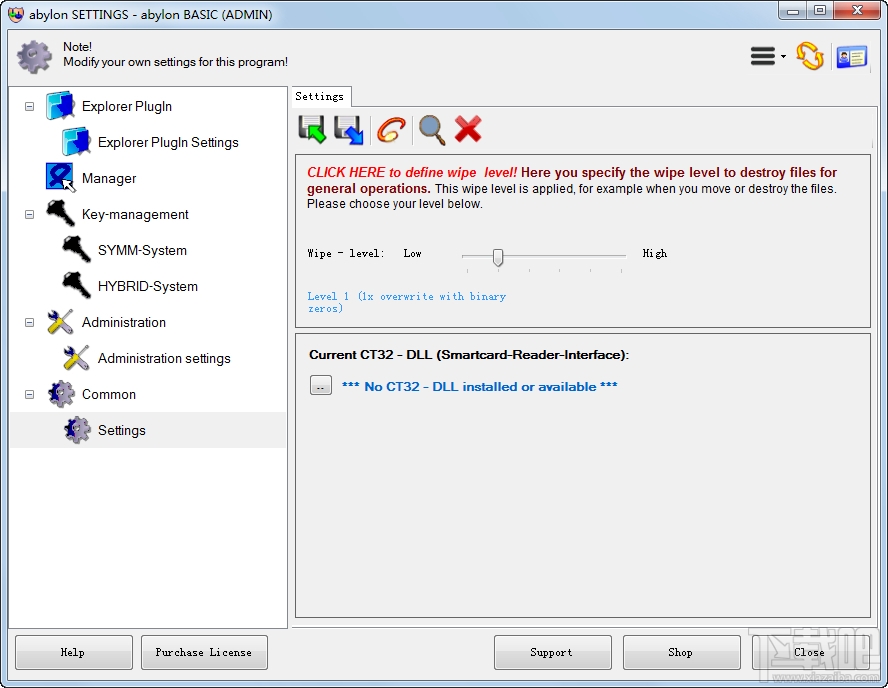Click 'Modify your own settings' note text
888x688 pixels.
176,62
